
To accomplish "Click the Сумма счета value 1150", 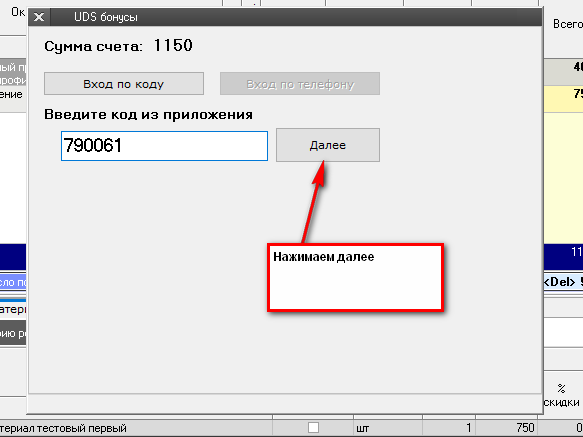I will point(173,46).
